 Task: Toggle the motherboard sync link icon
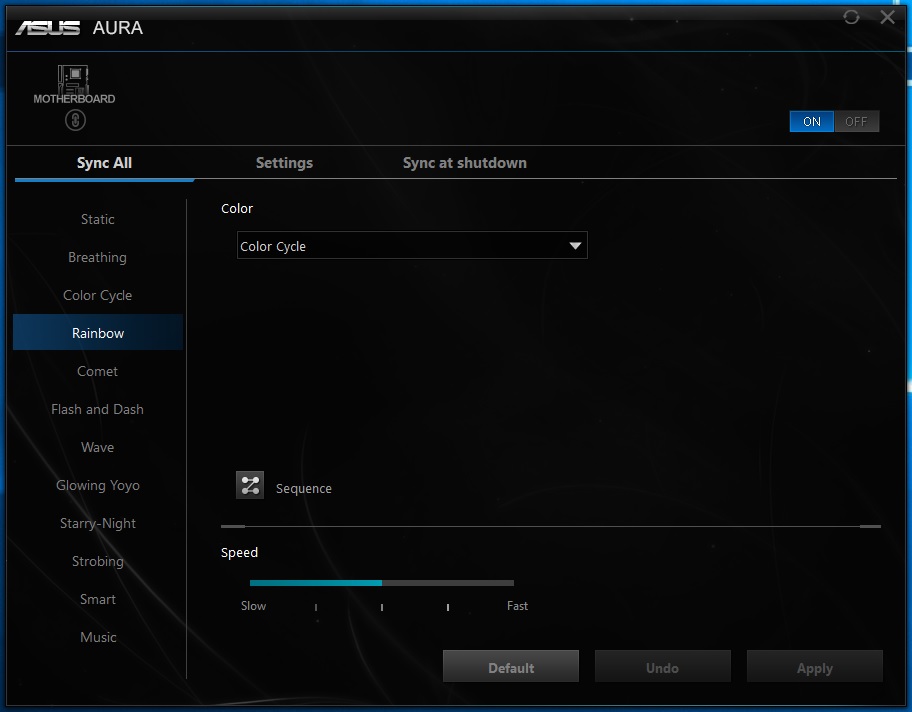click(x=75, y=120)
